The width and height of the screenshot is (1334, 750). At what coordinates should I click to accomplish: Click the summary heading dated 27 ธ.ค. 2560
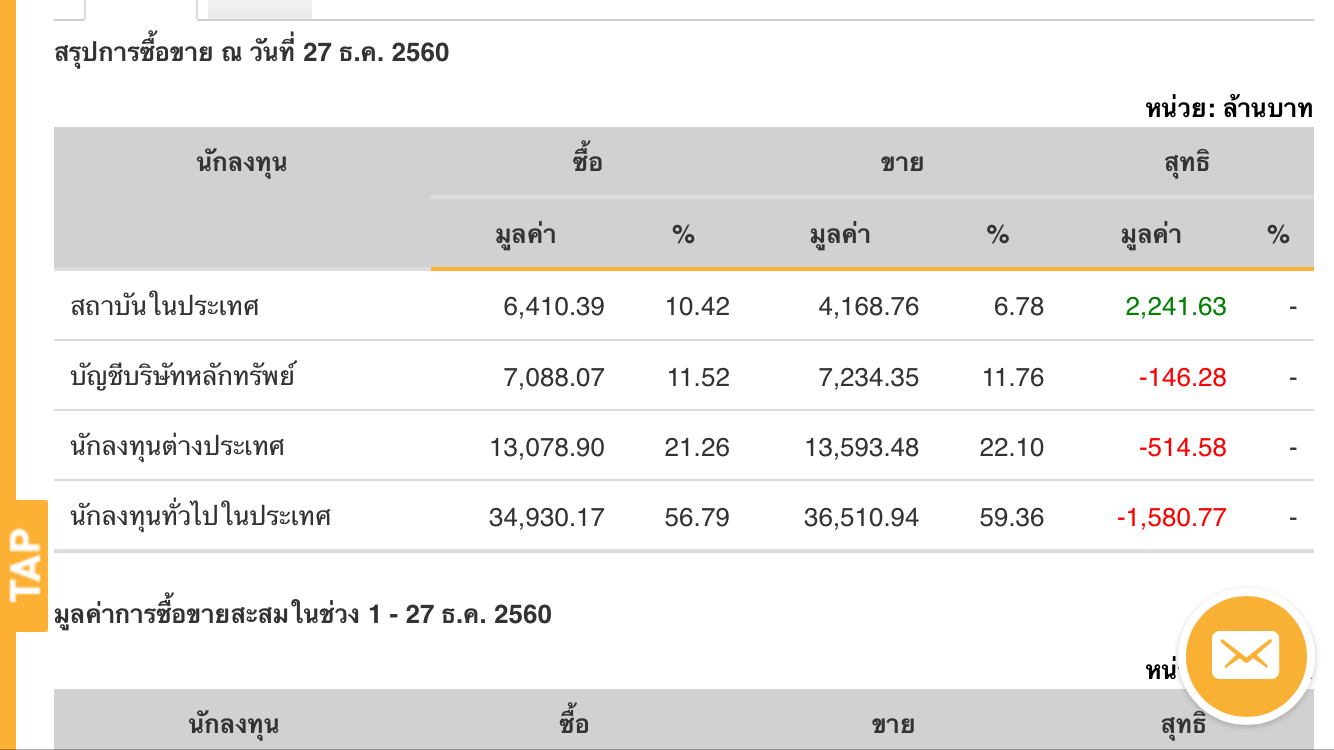pos(252,52)
